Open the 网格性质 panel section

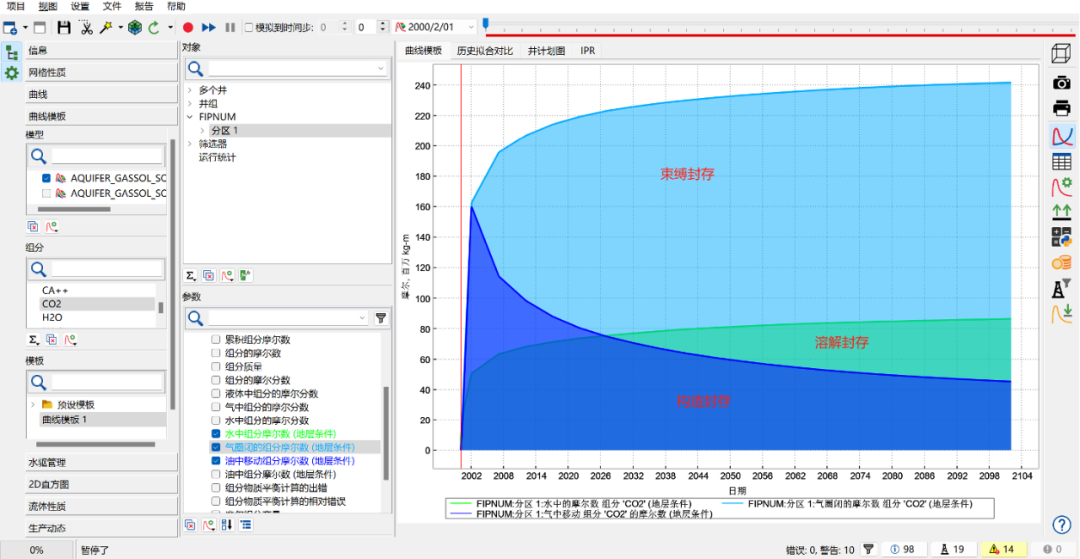click(x=101, y=72)
